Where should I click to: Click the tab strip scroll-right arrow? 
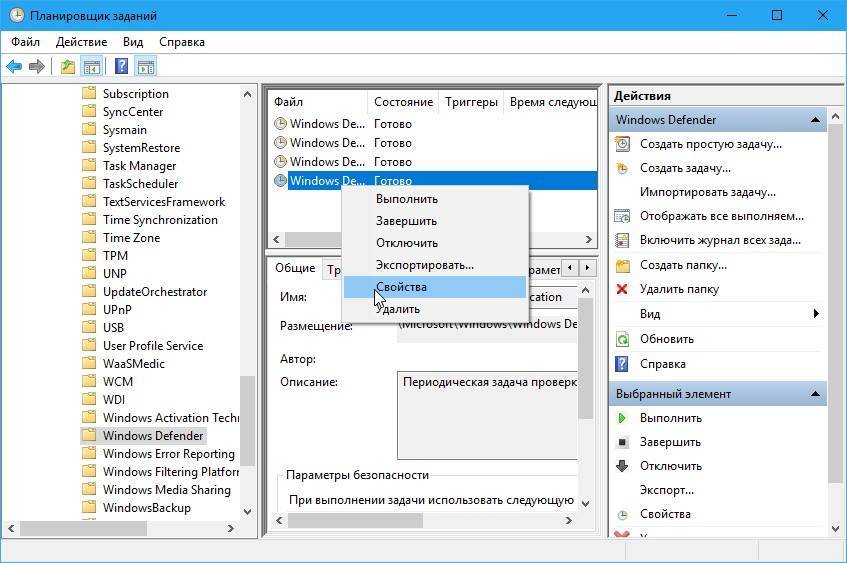click(587, 267)
